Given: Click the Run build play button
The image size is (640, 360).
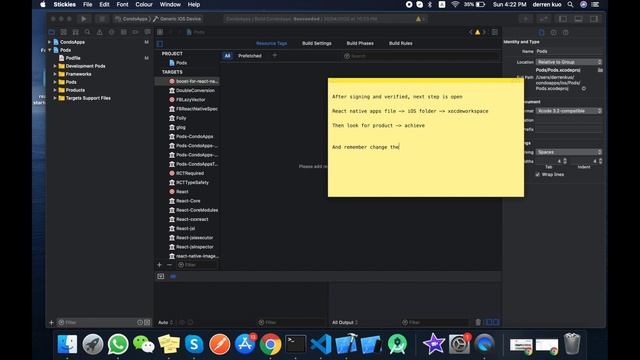Looking at the screenshot, I should tap(84, 19).
